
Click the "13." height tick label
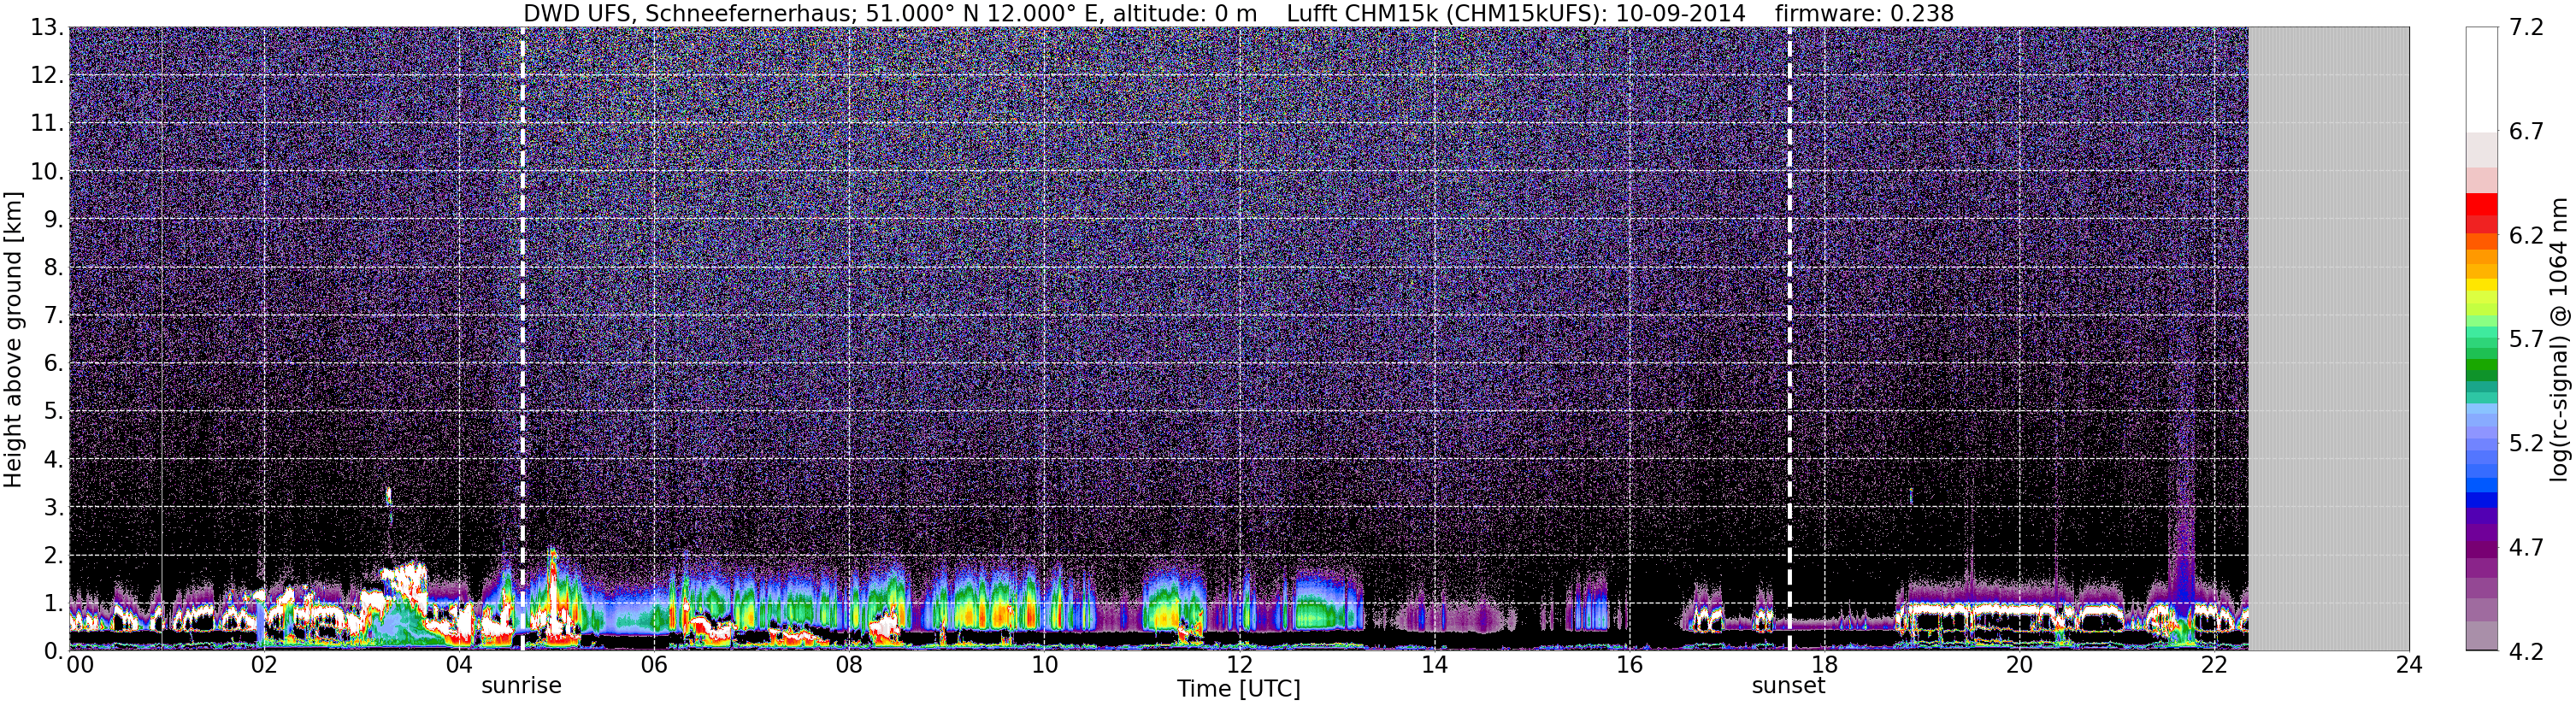click(46, 28)
